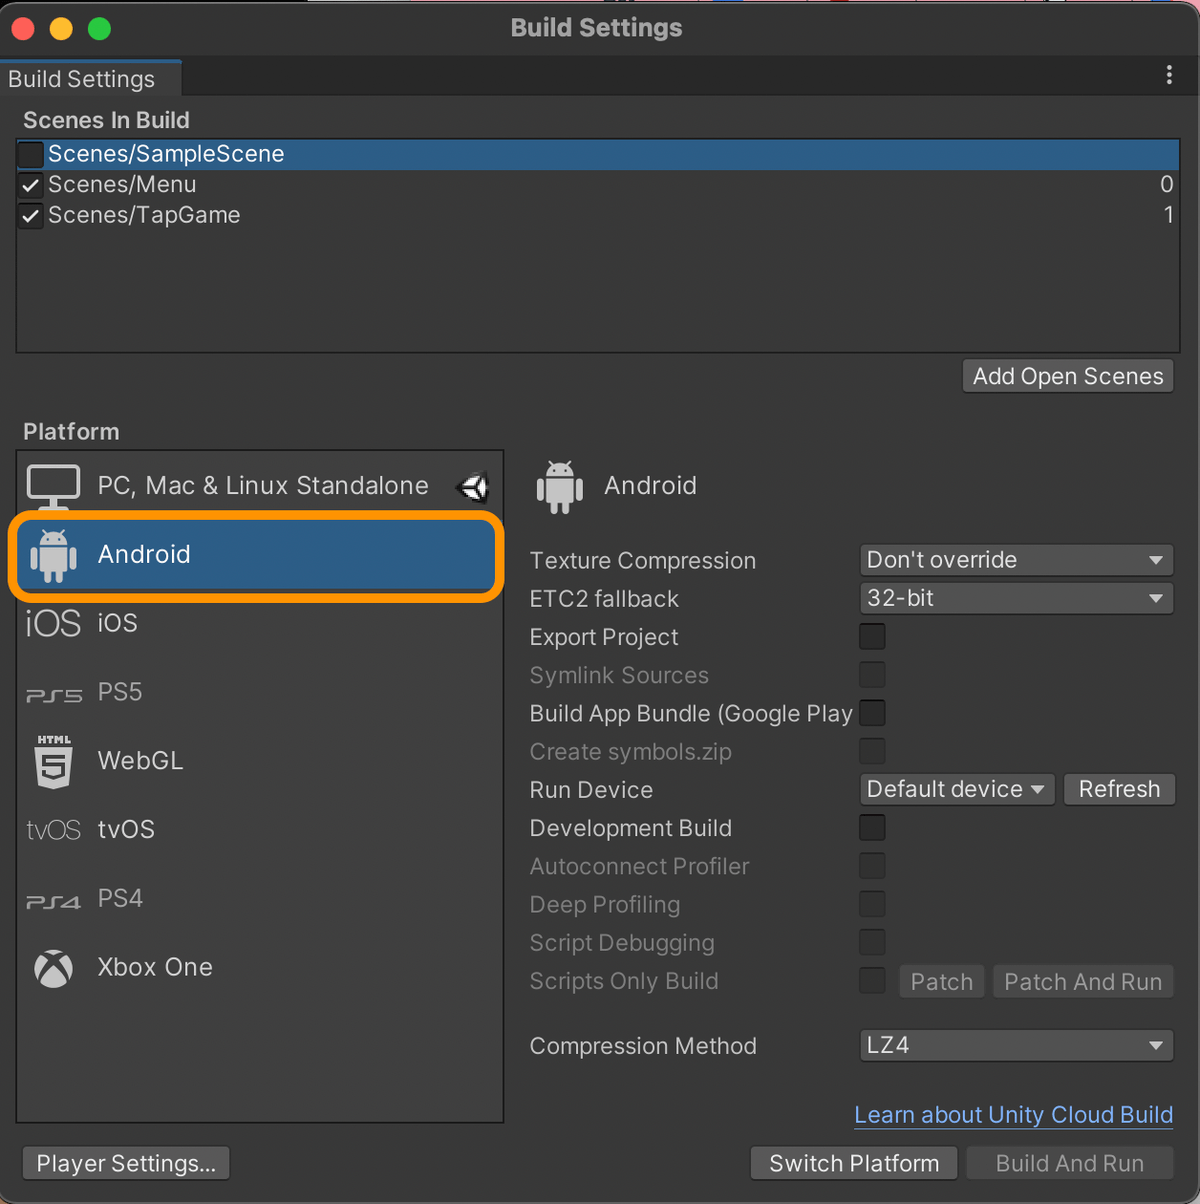Select the WebGL HTML5 icon
Viewport: 1200px width, 1204px height.
click(x=53, y=761)
